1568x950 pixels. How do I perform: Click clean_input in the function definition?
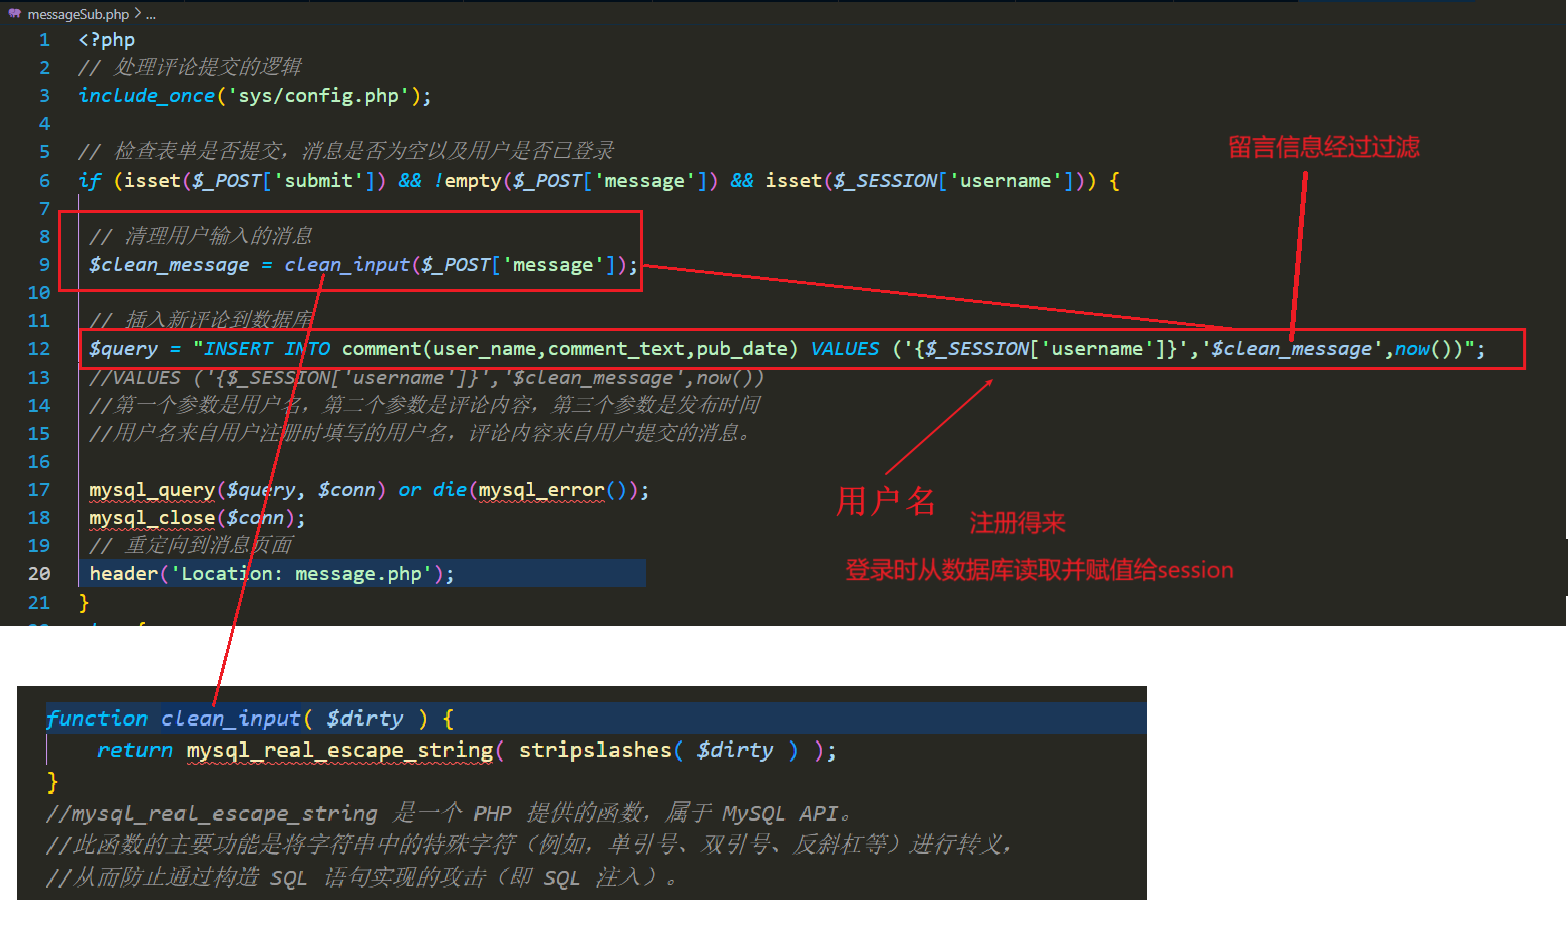click(231, 718)
